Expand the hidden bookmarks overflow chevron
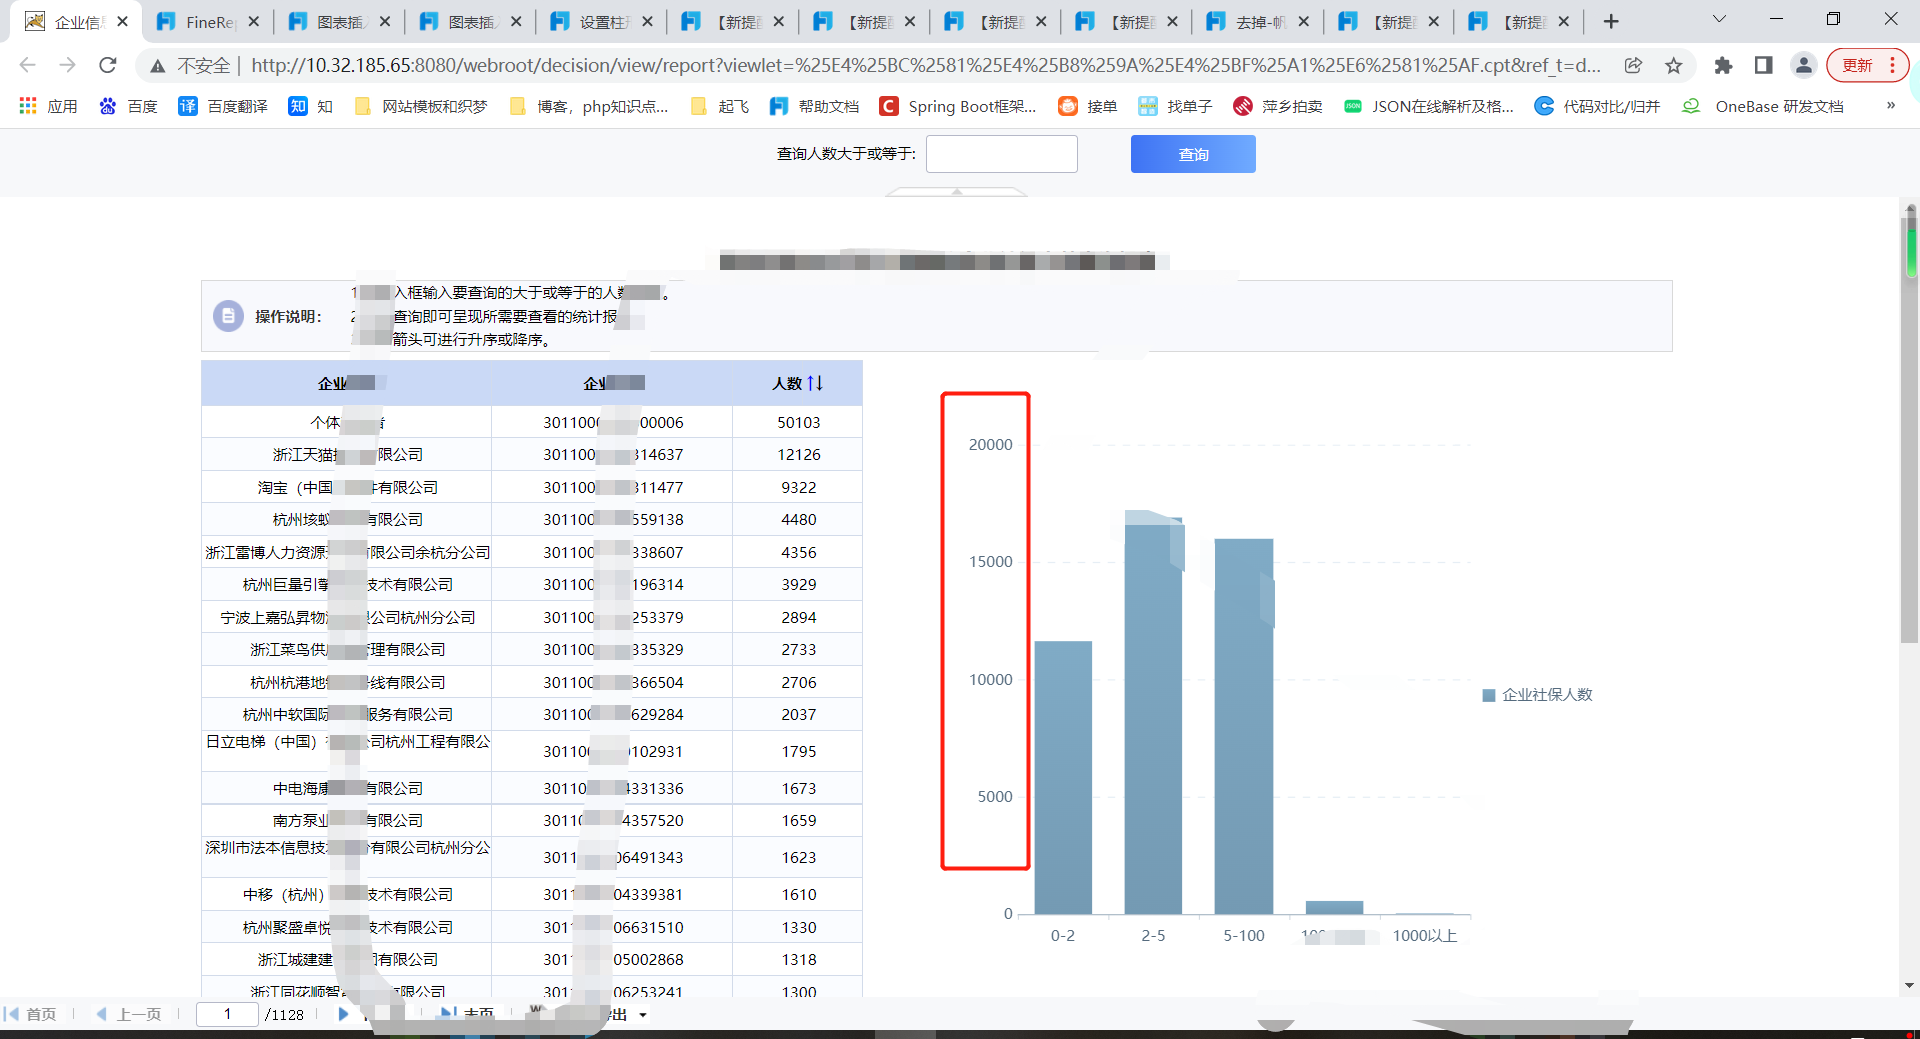The height and width of the screenshot is (1039, 1920). coord(1890,106)
